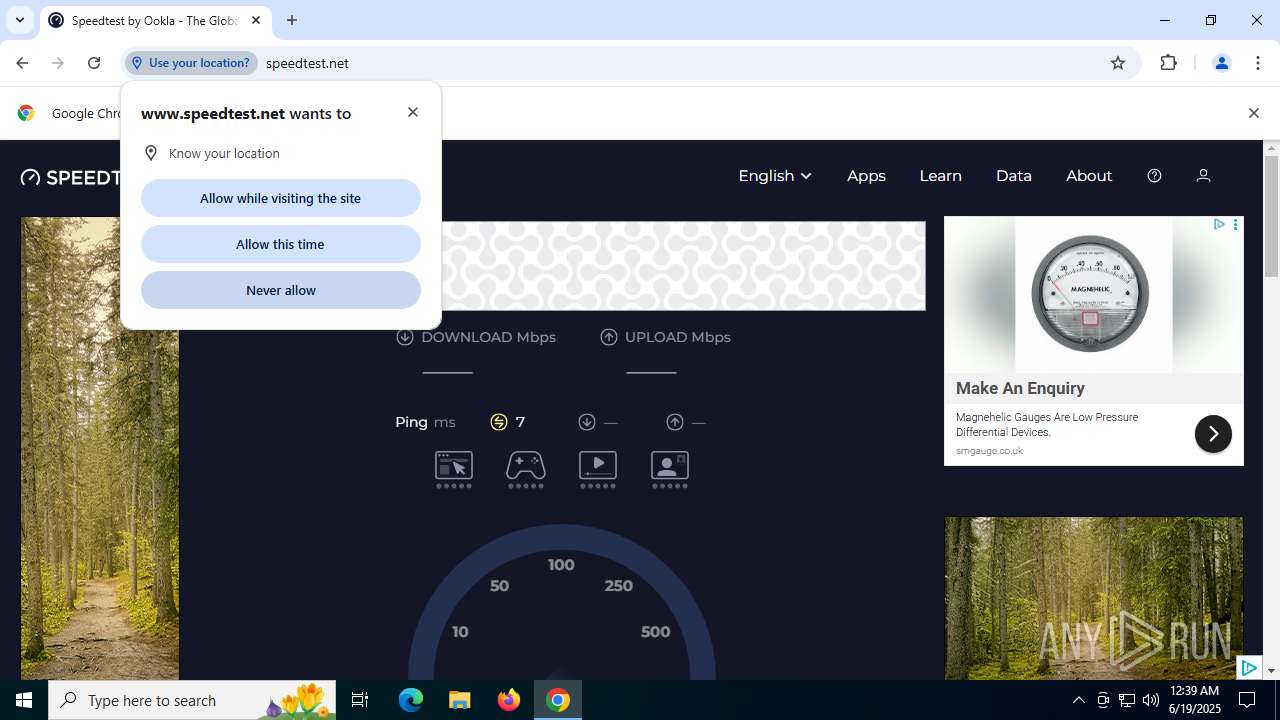Dismiss the Google Chrome info bar
The image size is (1280, 720).
(x=1253, y=113)
